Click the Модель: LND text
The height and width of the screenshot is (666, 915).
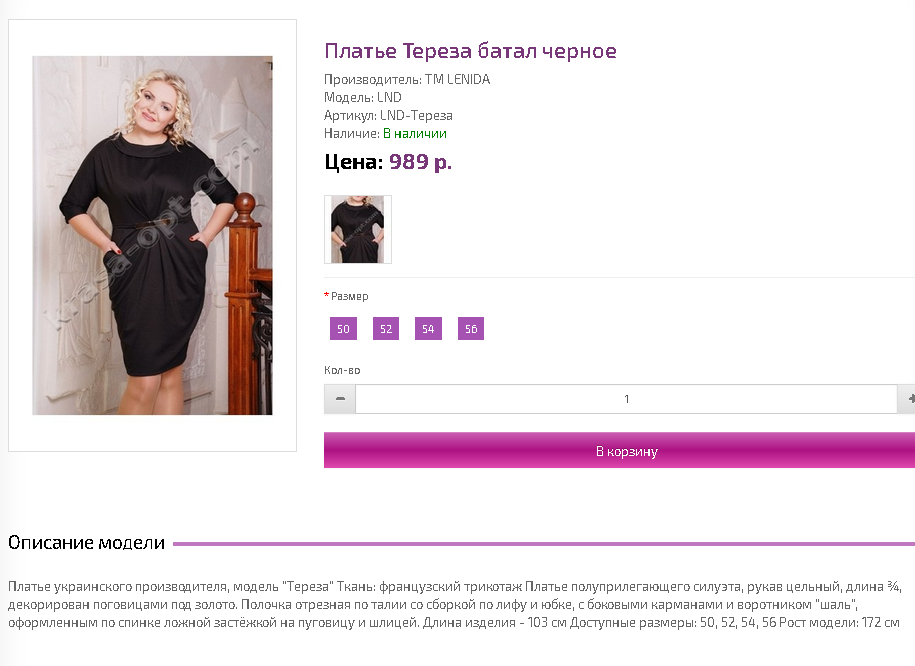click(x=362, y=97)
